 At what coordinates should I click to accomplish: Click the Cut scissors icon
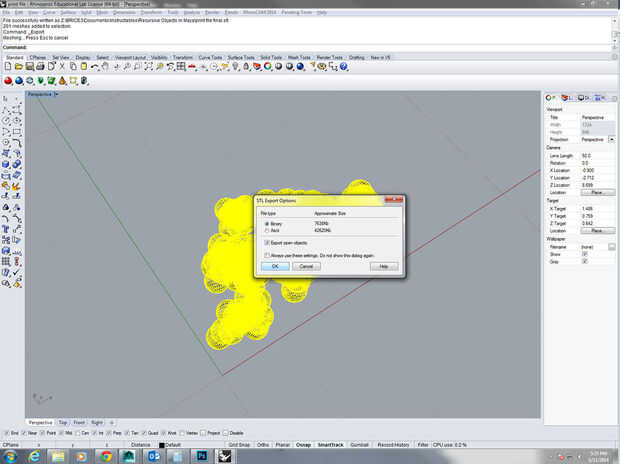coord(62,66)
